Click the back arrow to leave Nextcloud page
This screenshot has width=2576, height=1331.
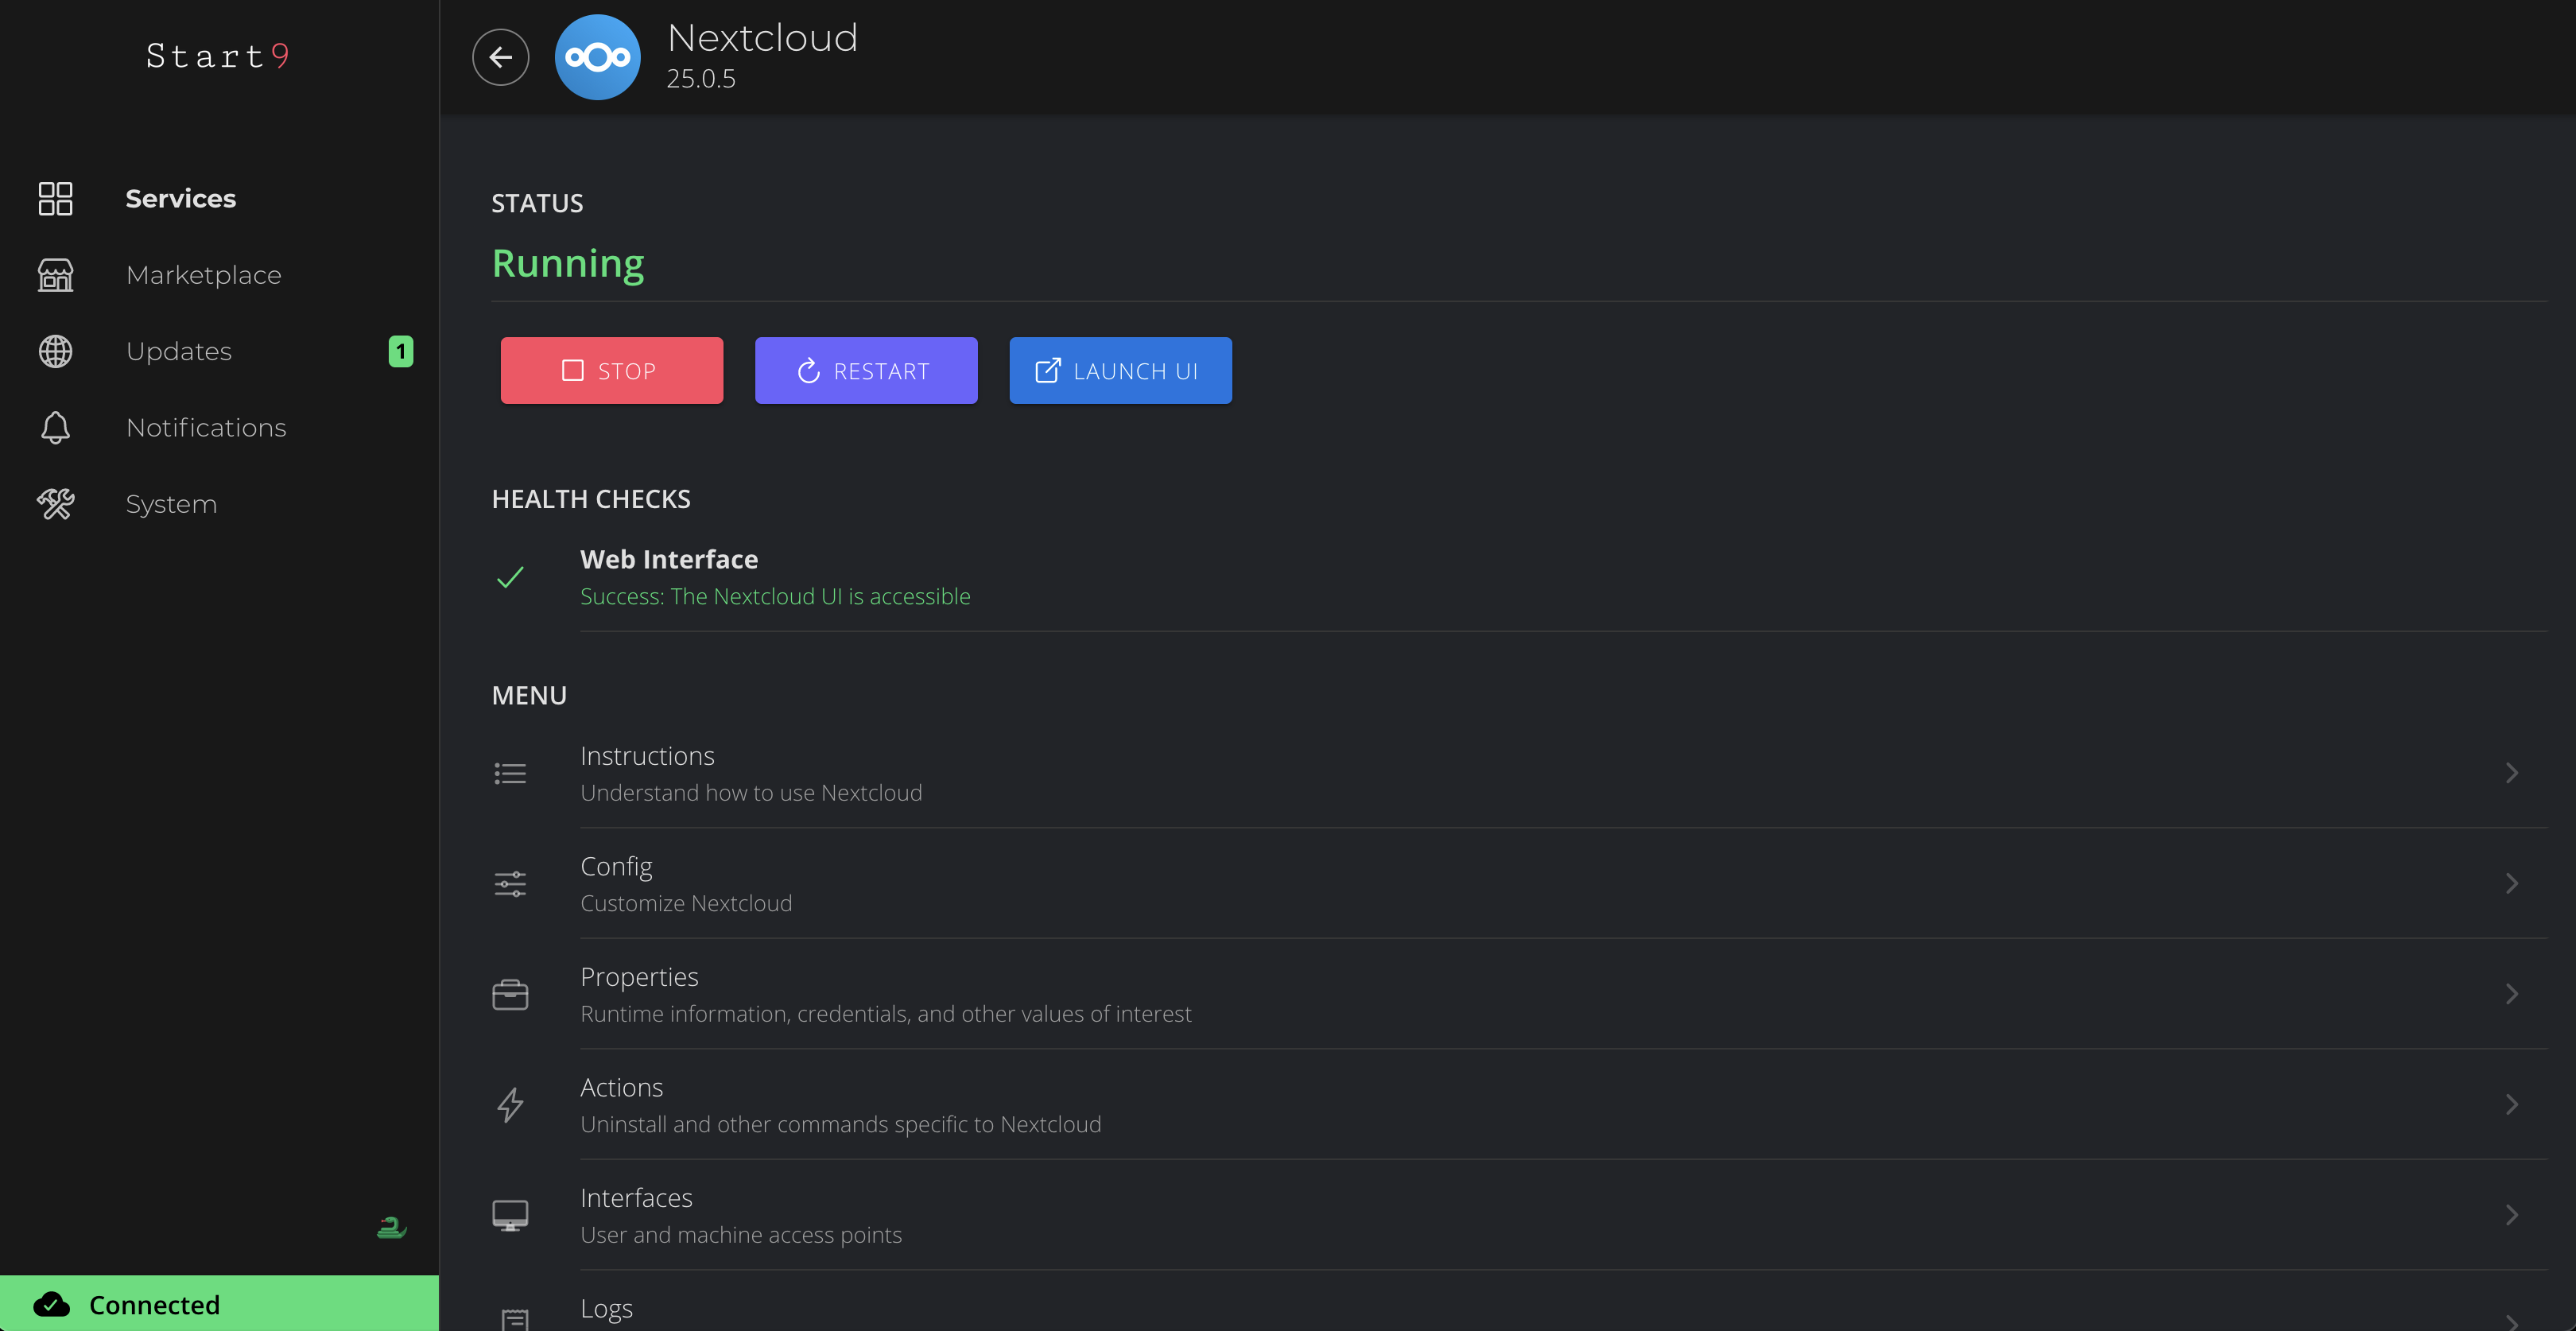click(500, 57)
